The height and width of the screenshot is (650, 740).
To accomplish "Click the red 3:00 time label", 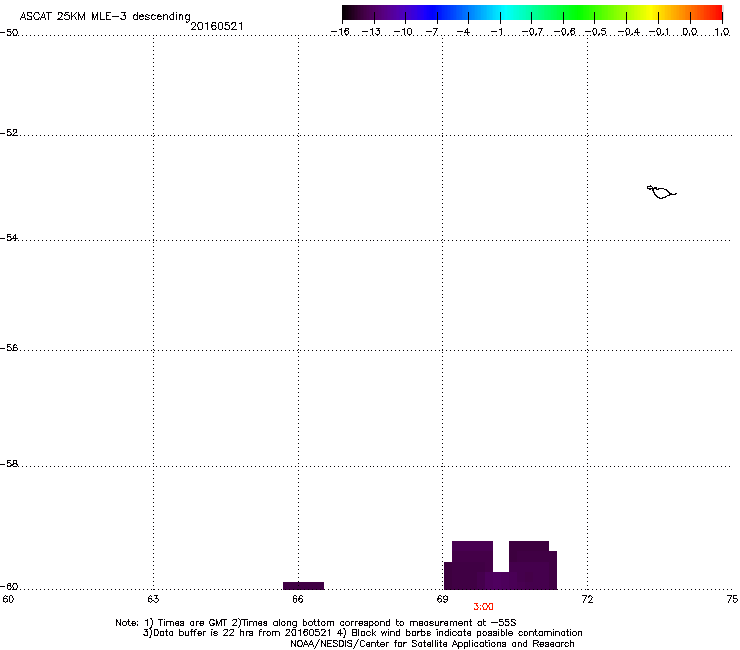I will (x=483, y=607).
